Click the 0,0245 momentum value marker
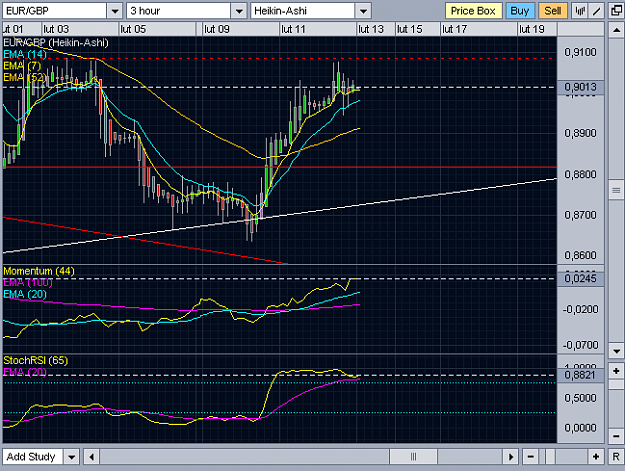 (x=580, y=278)
